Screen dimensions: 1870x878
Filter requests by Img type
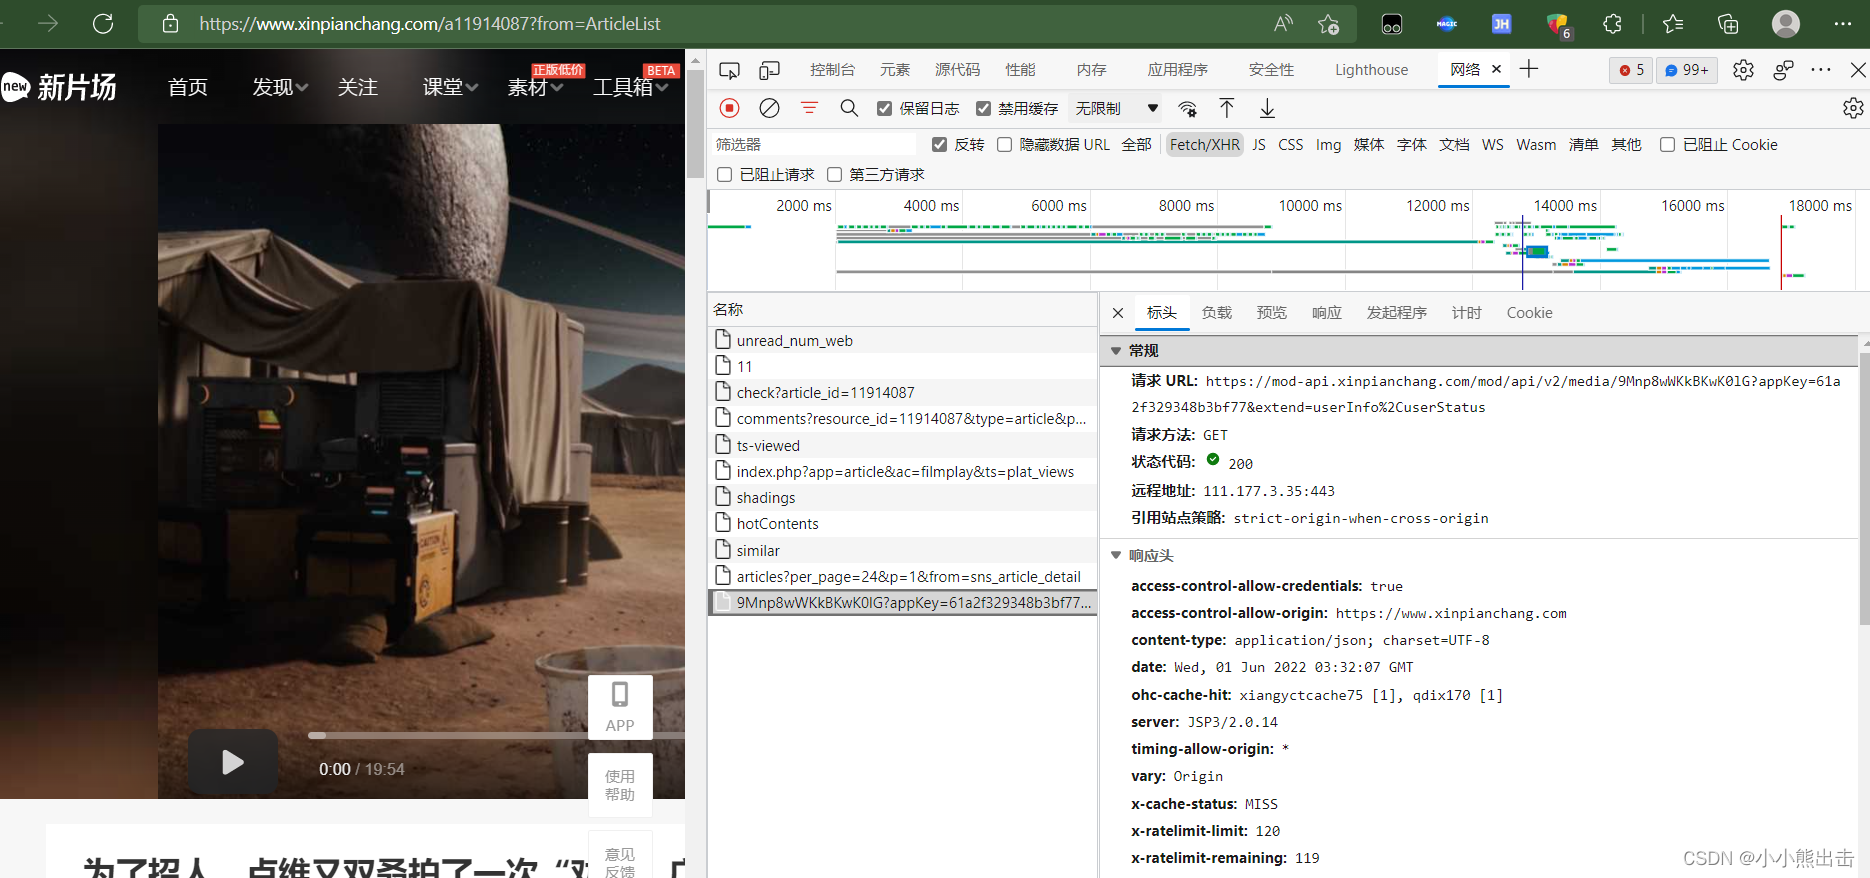coord(1328,145)
